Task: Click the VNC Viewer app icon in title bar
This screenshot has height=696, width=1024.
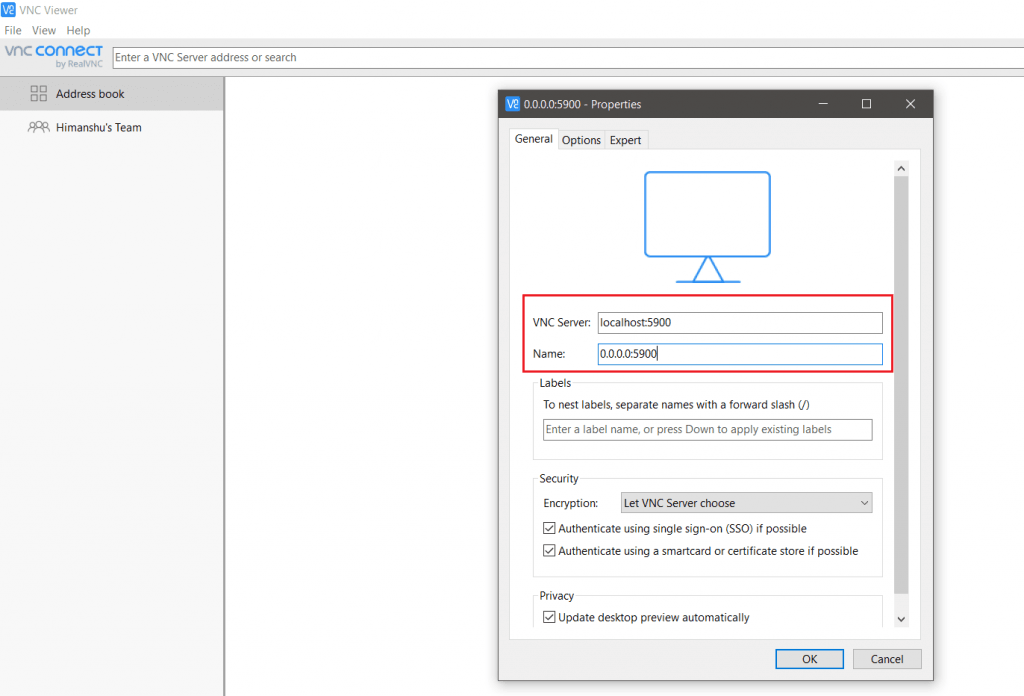Action: click(x=8, y=10)
